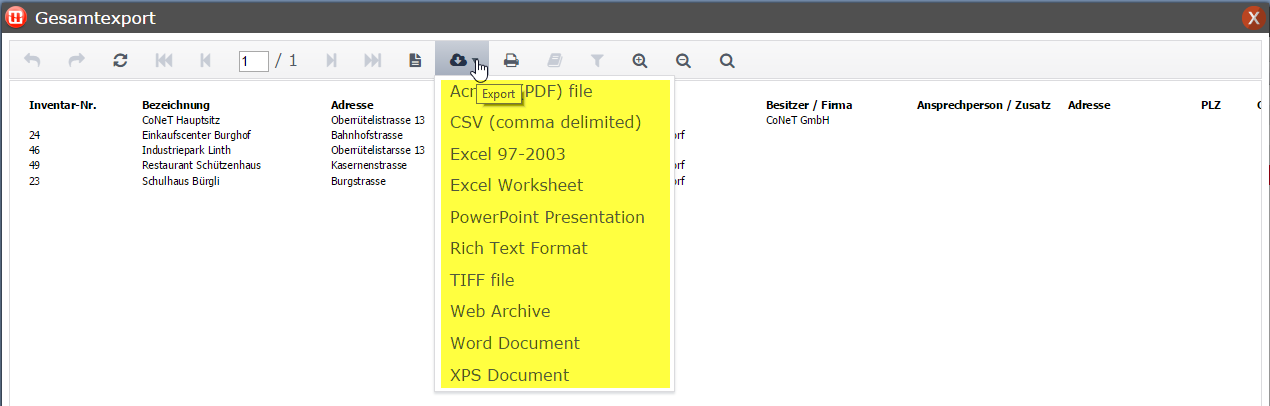Screen dimensions: 1270x406
Task: Export as Word Document
Action: (556, 343)
